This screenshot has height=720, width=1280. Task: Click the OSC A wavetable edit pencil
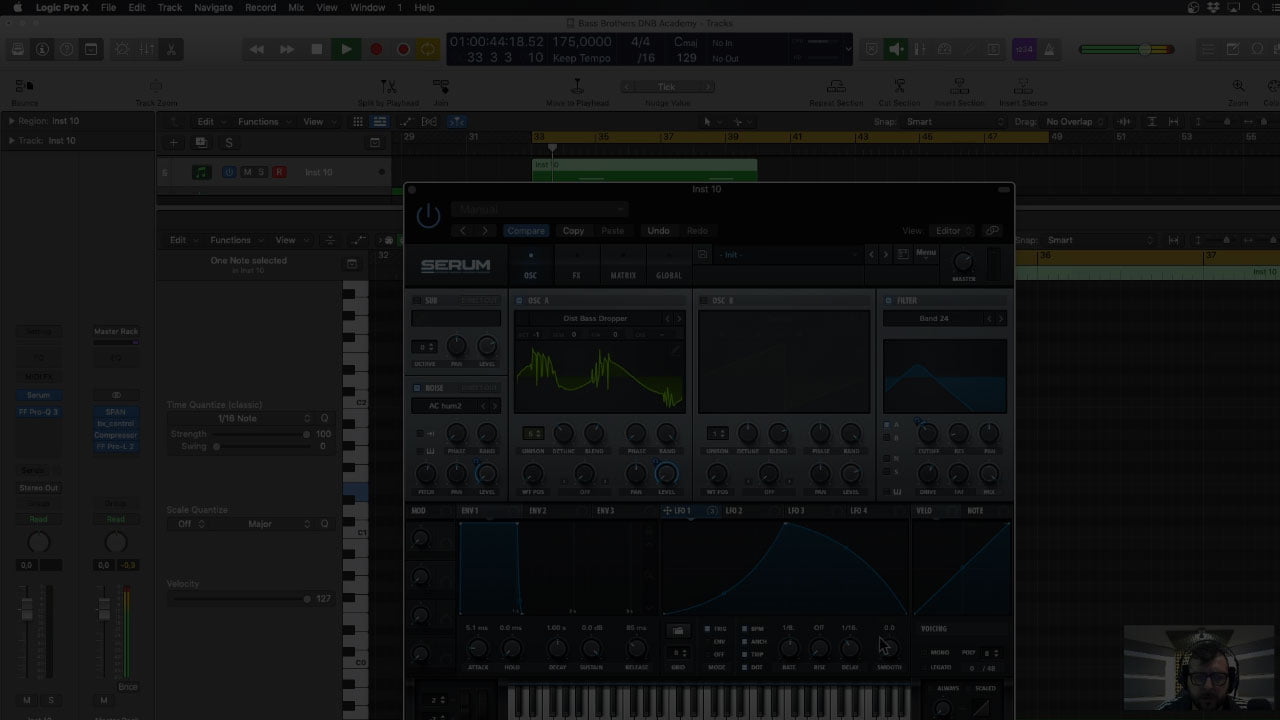[x=675, y=350]
